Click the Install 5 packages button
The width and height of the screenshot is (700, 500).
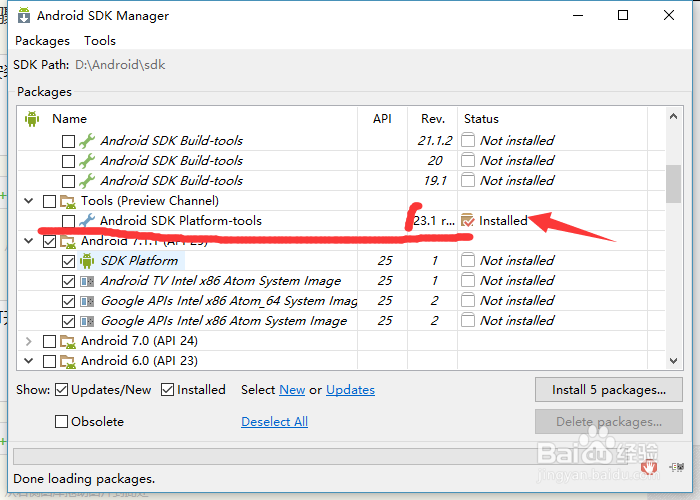[609, 390]
